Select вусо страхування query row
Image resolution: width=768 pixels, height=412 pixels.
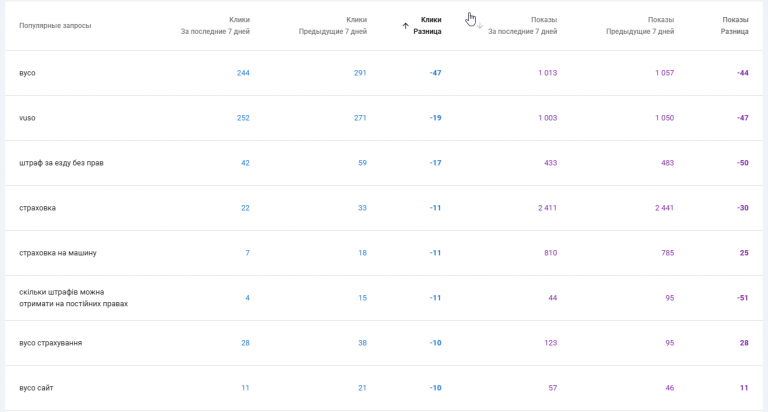pyautogui.click(x=384, y=343)
